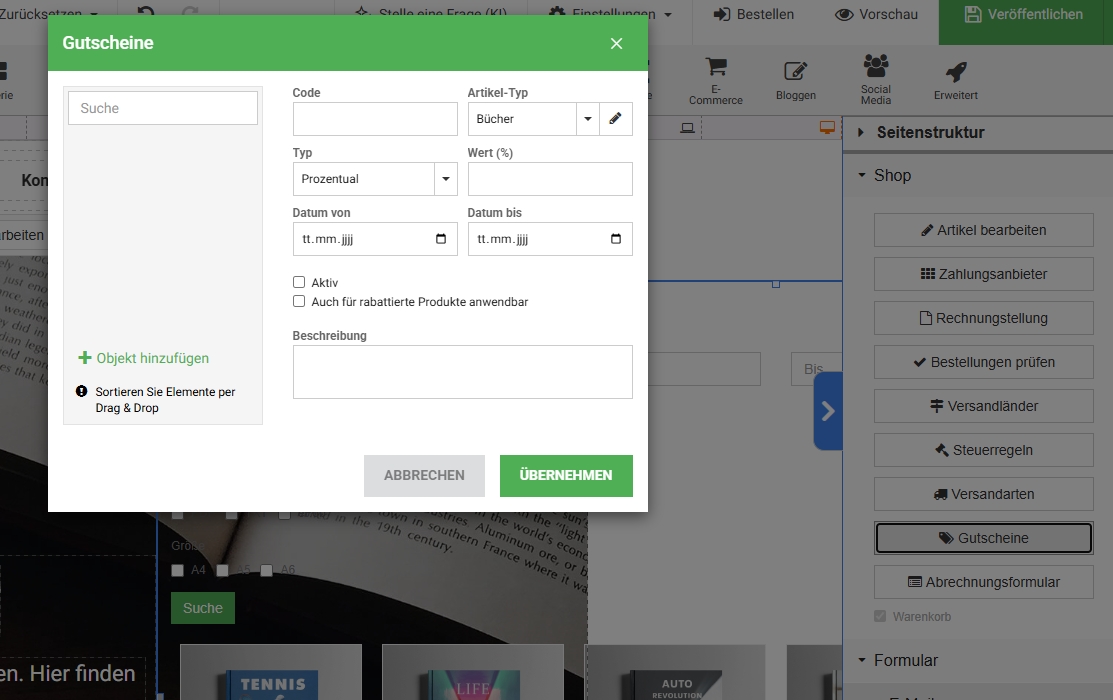Click the undo arrow in top bar

146,14
